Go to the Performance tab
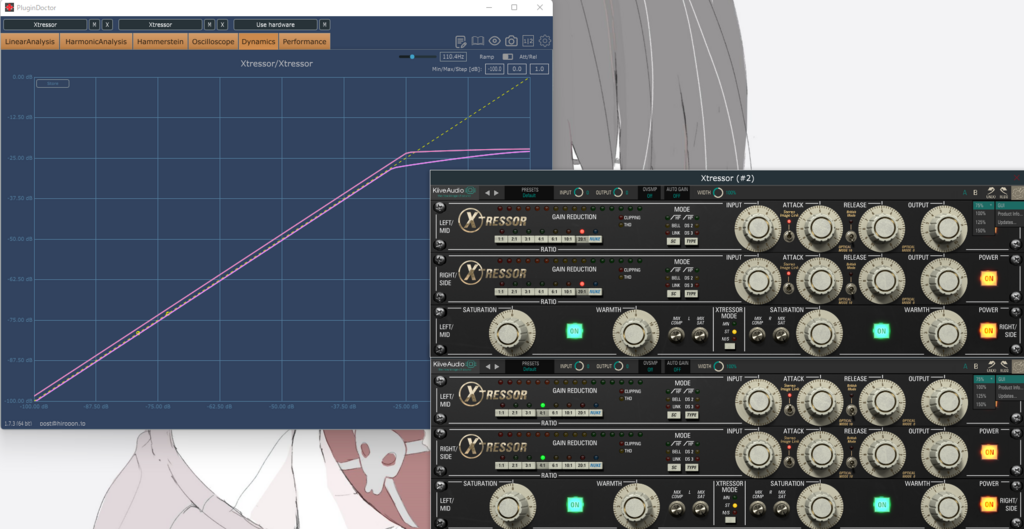Viewport: 1024px width, 529px height. (304, 41)
